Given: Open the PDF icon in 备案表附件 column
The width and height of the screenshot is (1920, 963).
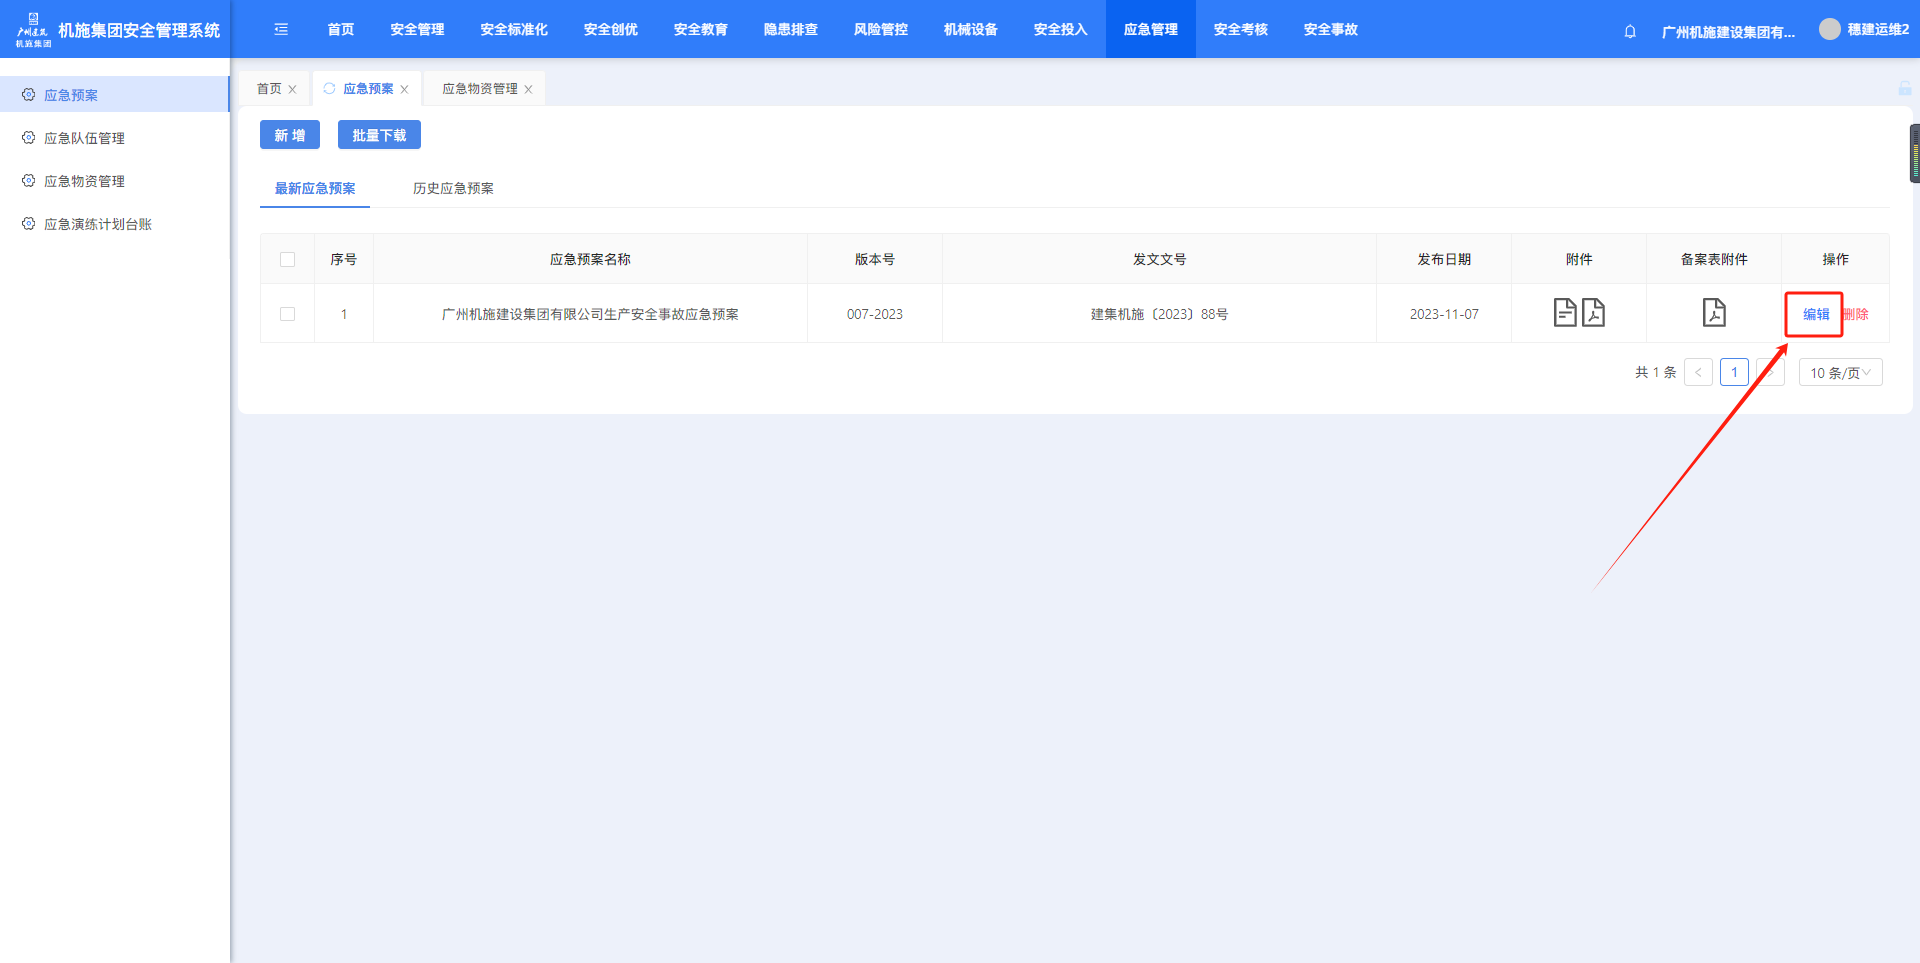Looking at the screenshot, I should click(1714, 313).
